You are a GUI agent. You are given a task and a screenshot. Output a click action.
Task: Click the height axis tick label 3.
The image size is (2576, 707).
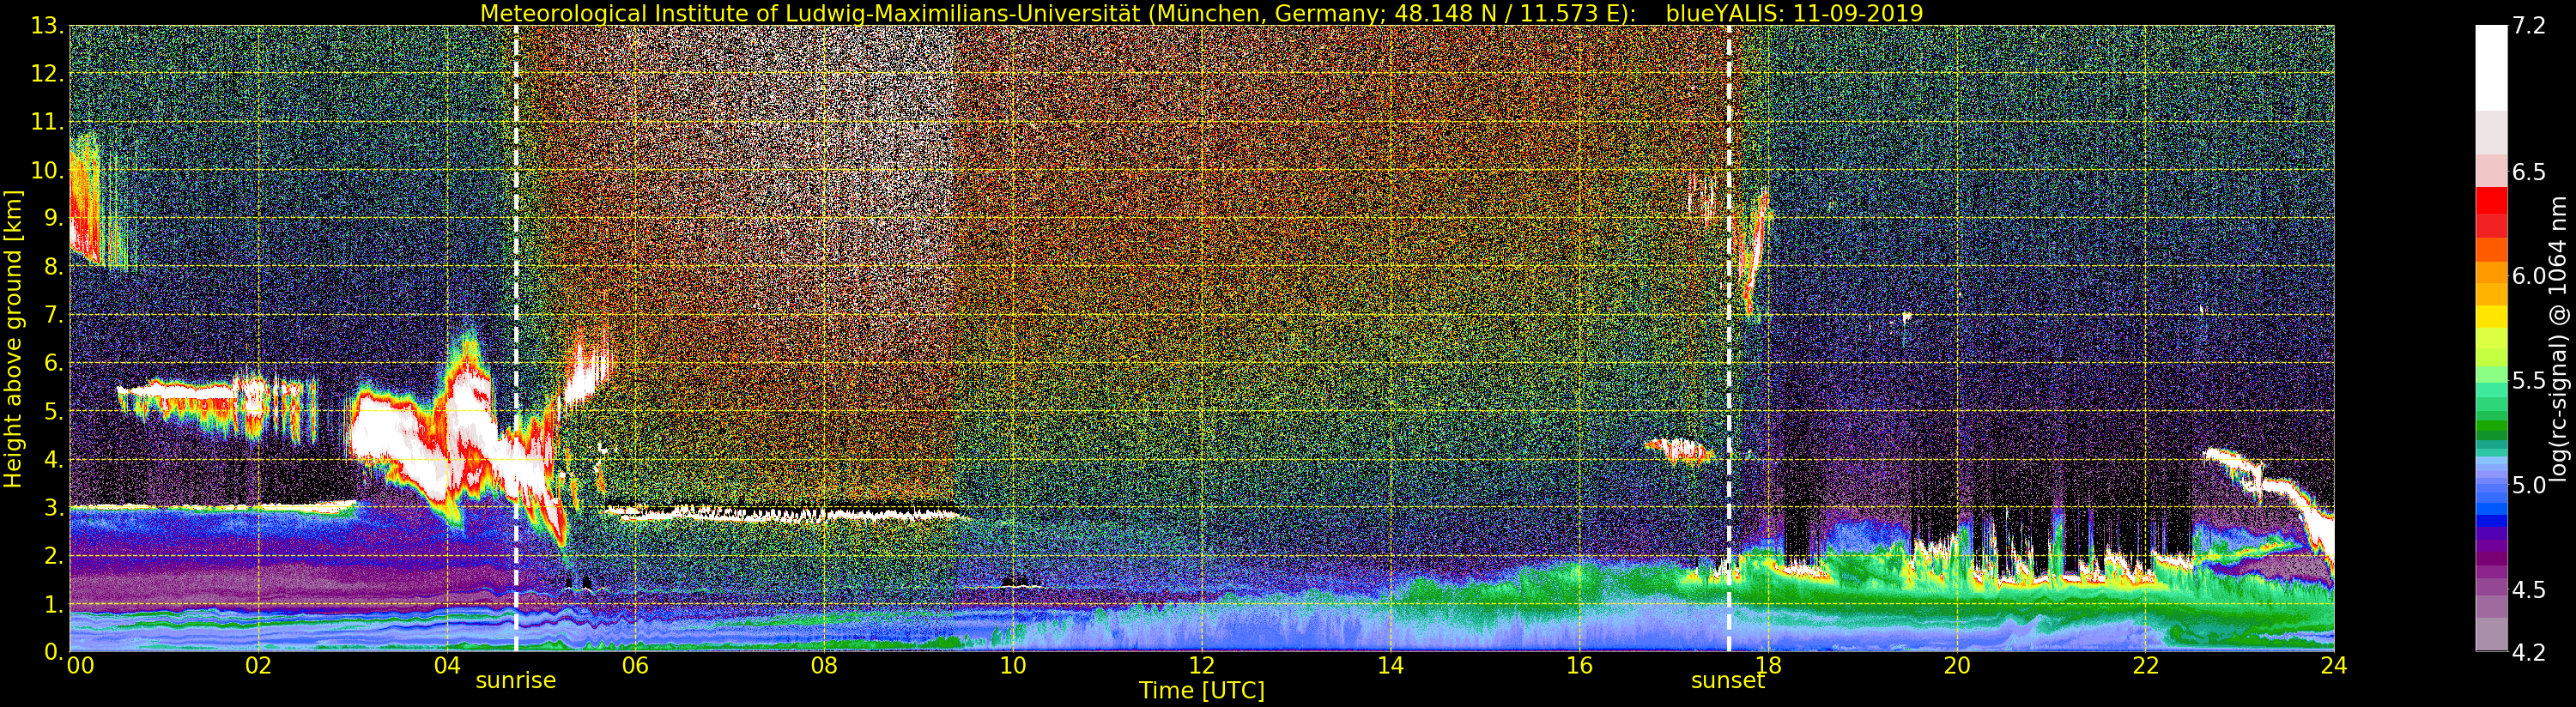click(54, 508)
